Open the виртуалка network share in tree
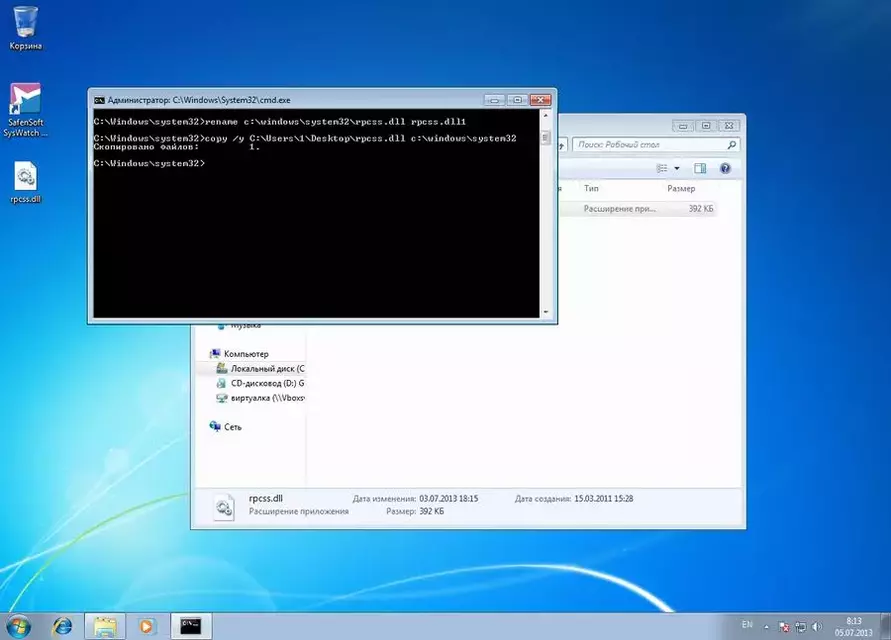Viewport: 891px width, 640px height. point(267,398)
